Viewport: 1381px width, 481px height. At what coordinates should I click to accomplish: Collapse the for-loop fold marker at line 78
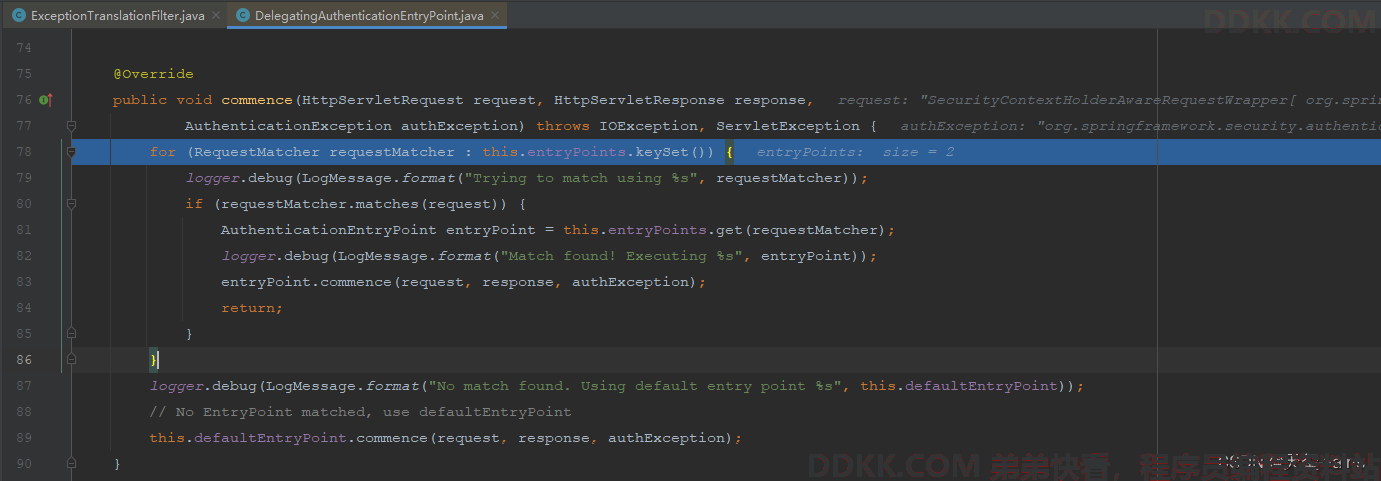(71, 152)
